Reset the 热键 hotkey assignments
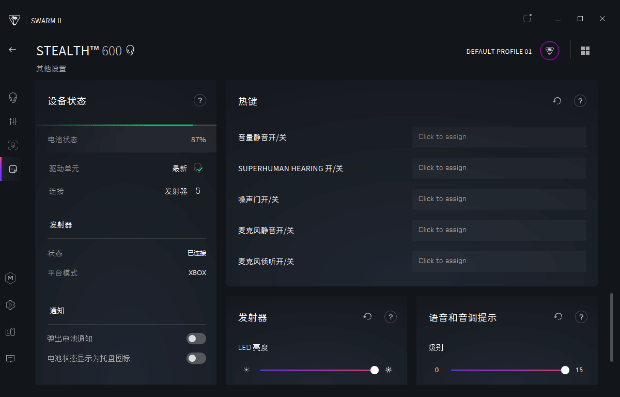 click(557, 101)
